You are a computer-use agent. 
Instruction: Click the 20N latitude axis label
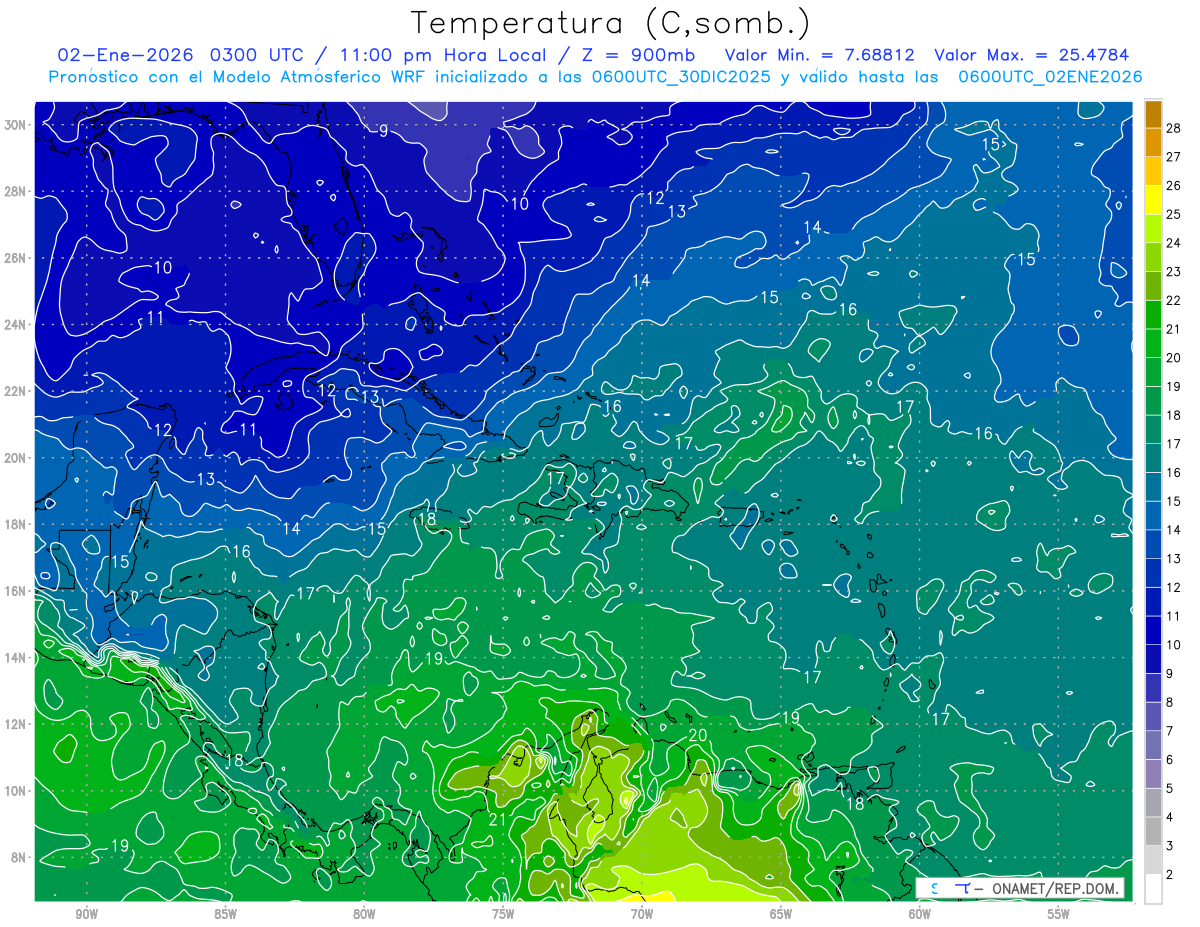(17, 458)
